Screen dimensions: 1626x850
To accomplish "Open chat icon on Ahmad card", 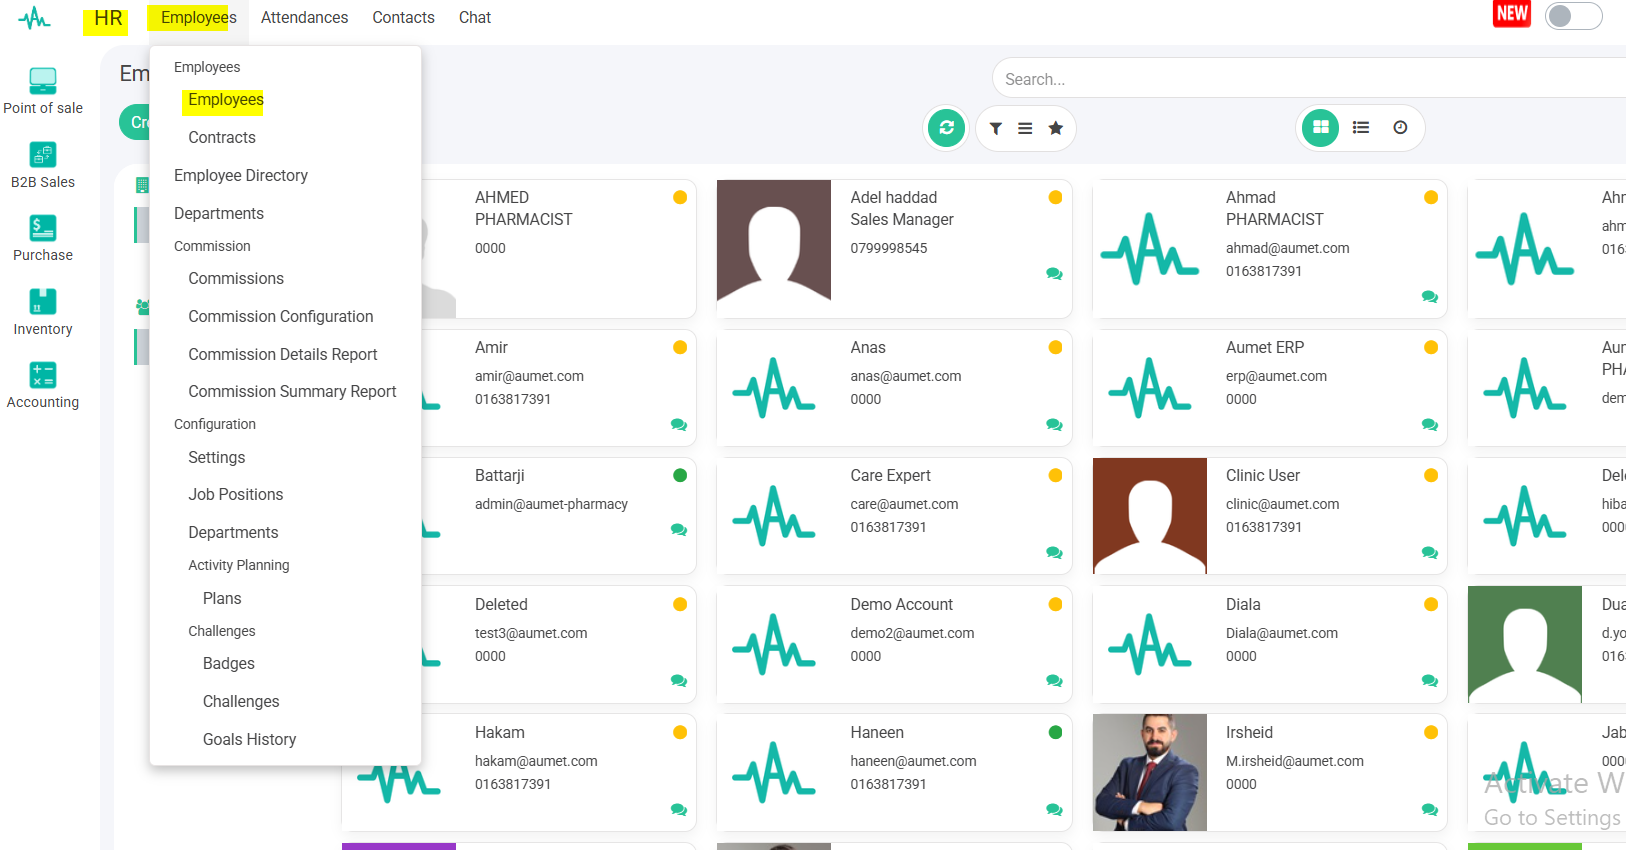I will click(x=1430, y=297).
